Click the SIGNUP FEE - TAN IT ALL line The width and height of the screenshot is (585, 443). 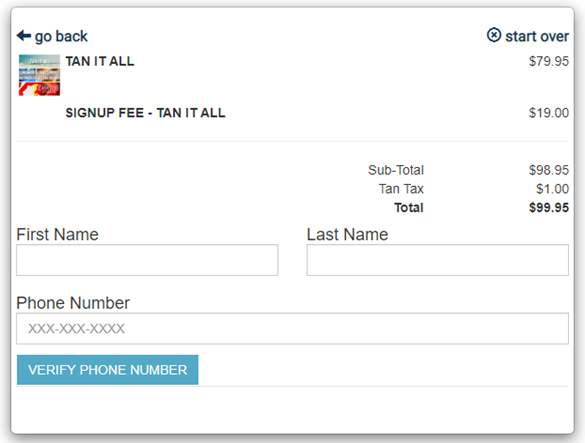146,113
